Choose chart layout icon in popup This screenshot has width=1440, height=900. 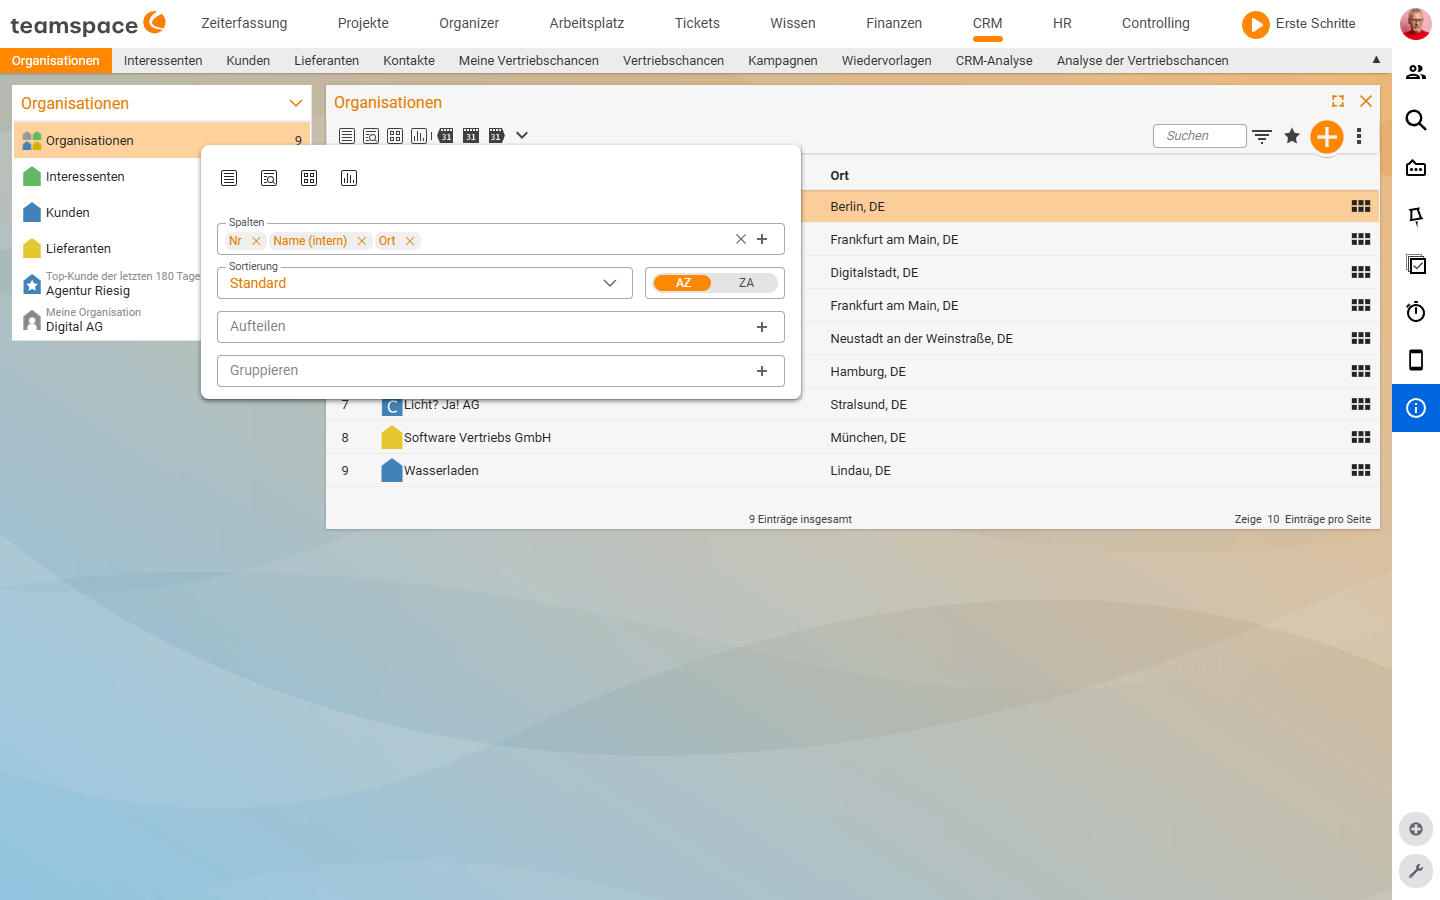tap(349, 178)
